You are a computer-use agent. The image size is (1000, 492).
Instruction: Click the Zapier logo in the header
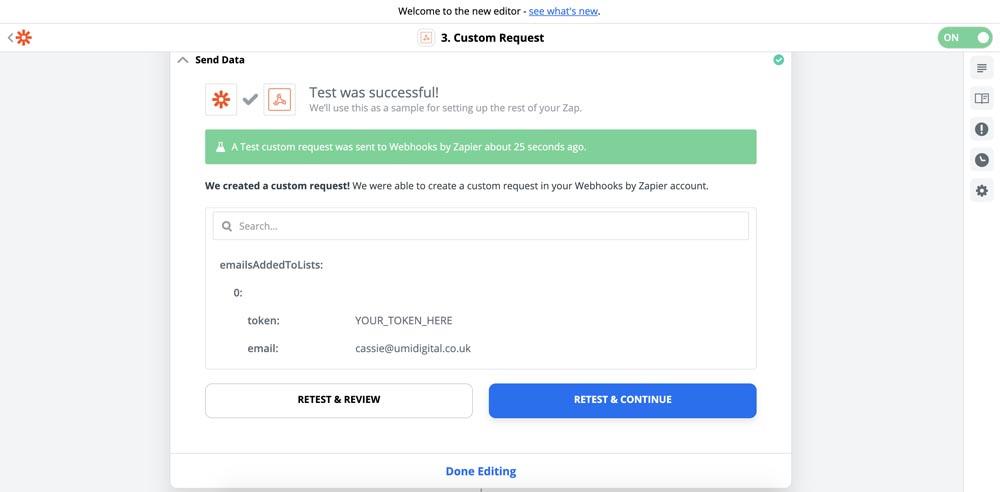(23, 38)
